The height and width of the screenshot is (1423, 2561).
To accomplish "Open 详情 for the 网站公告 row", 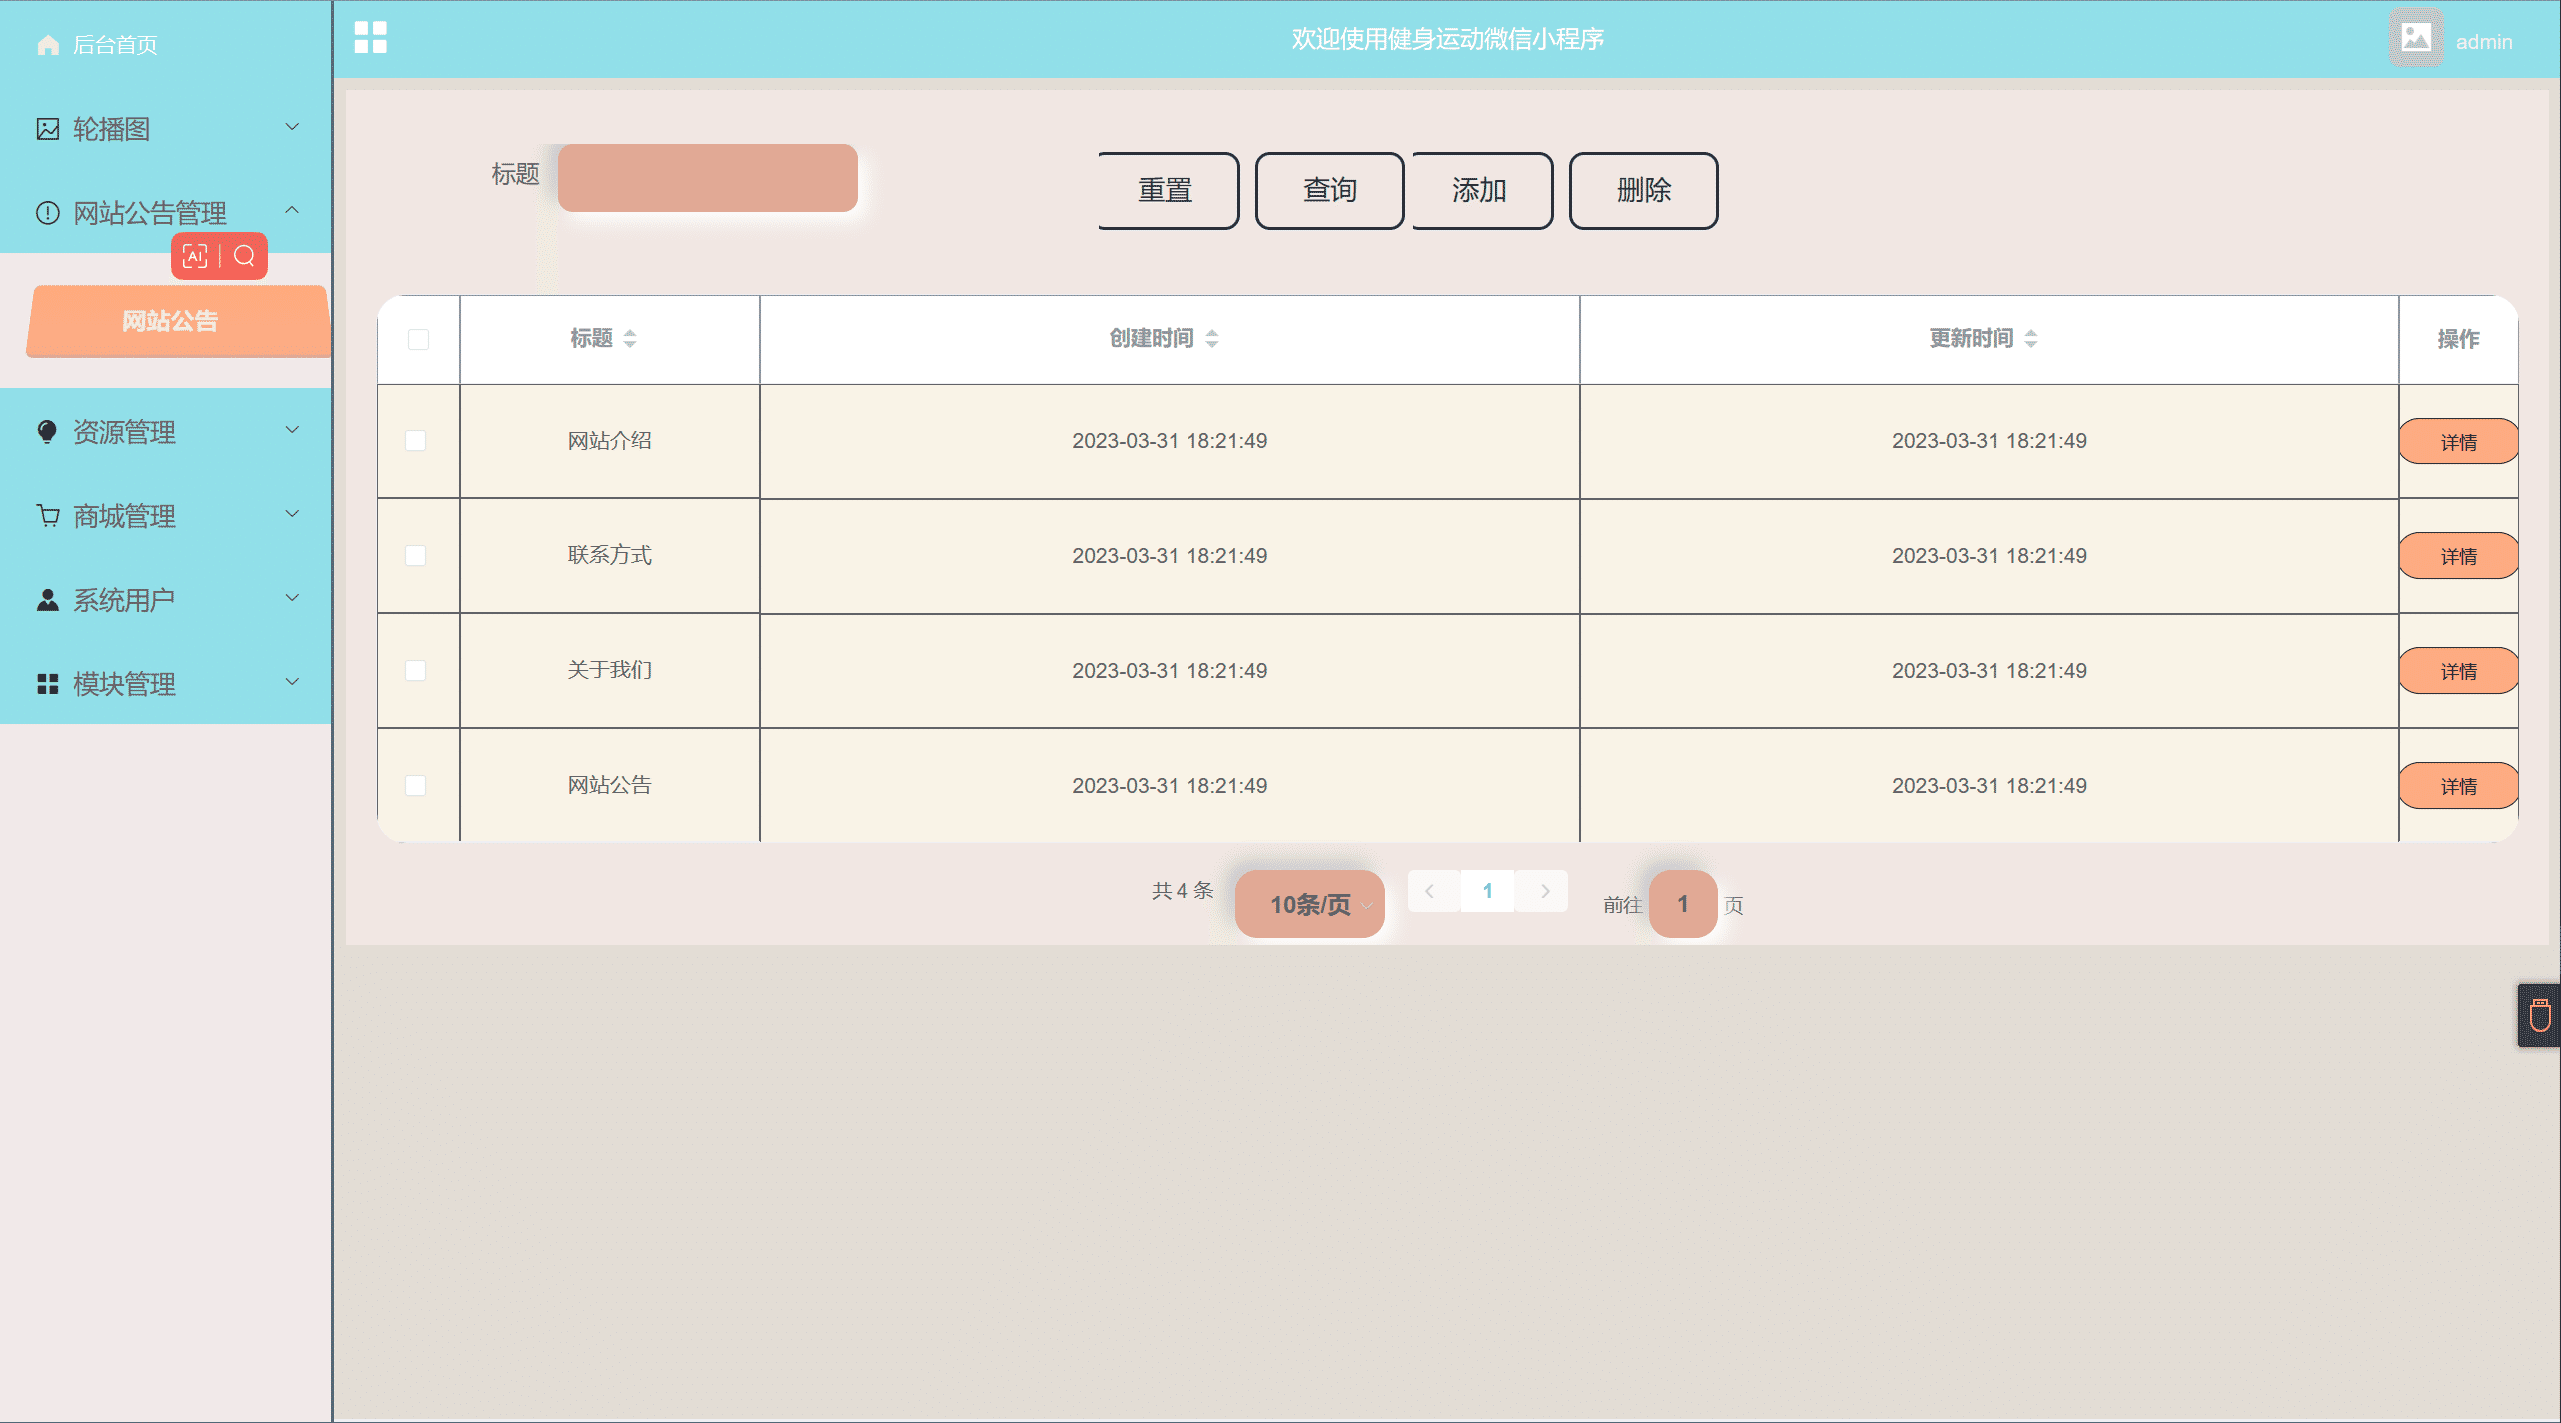I will [2458, 786].
